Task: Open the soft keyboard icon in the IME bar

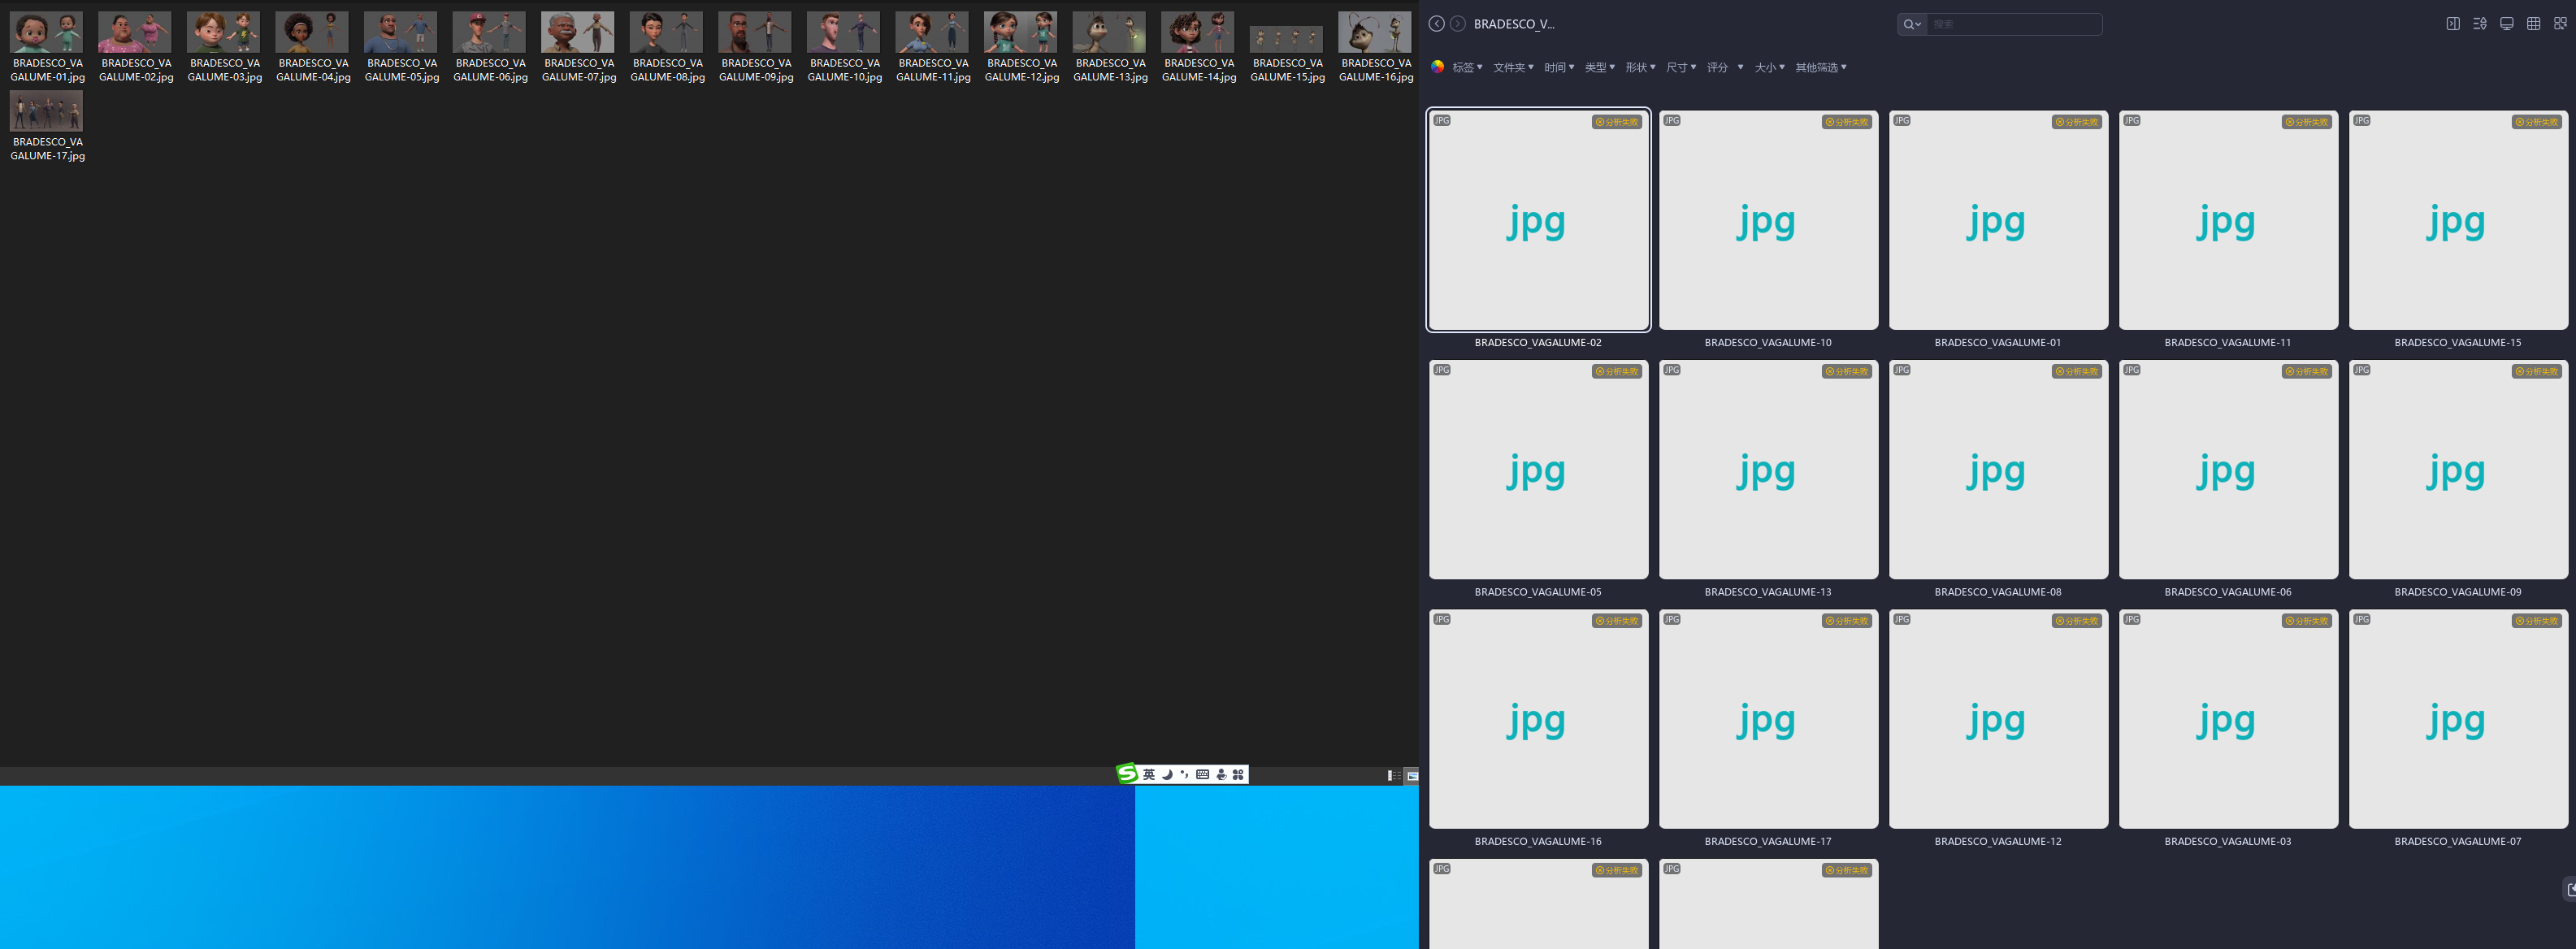Action: click(1203, 775)
